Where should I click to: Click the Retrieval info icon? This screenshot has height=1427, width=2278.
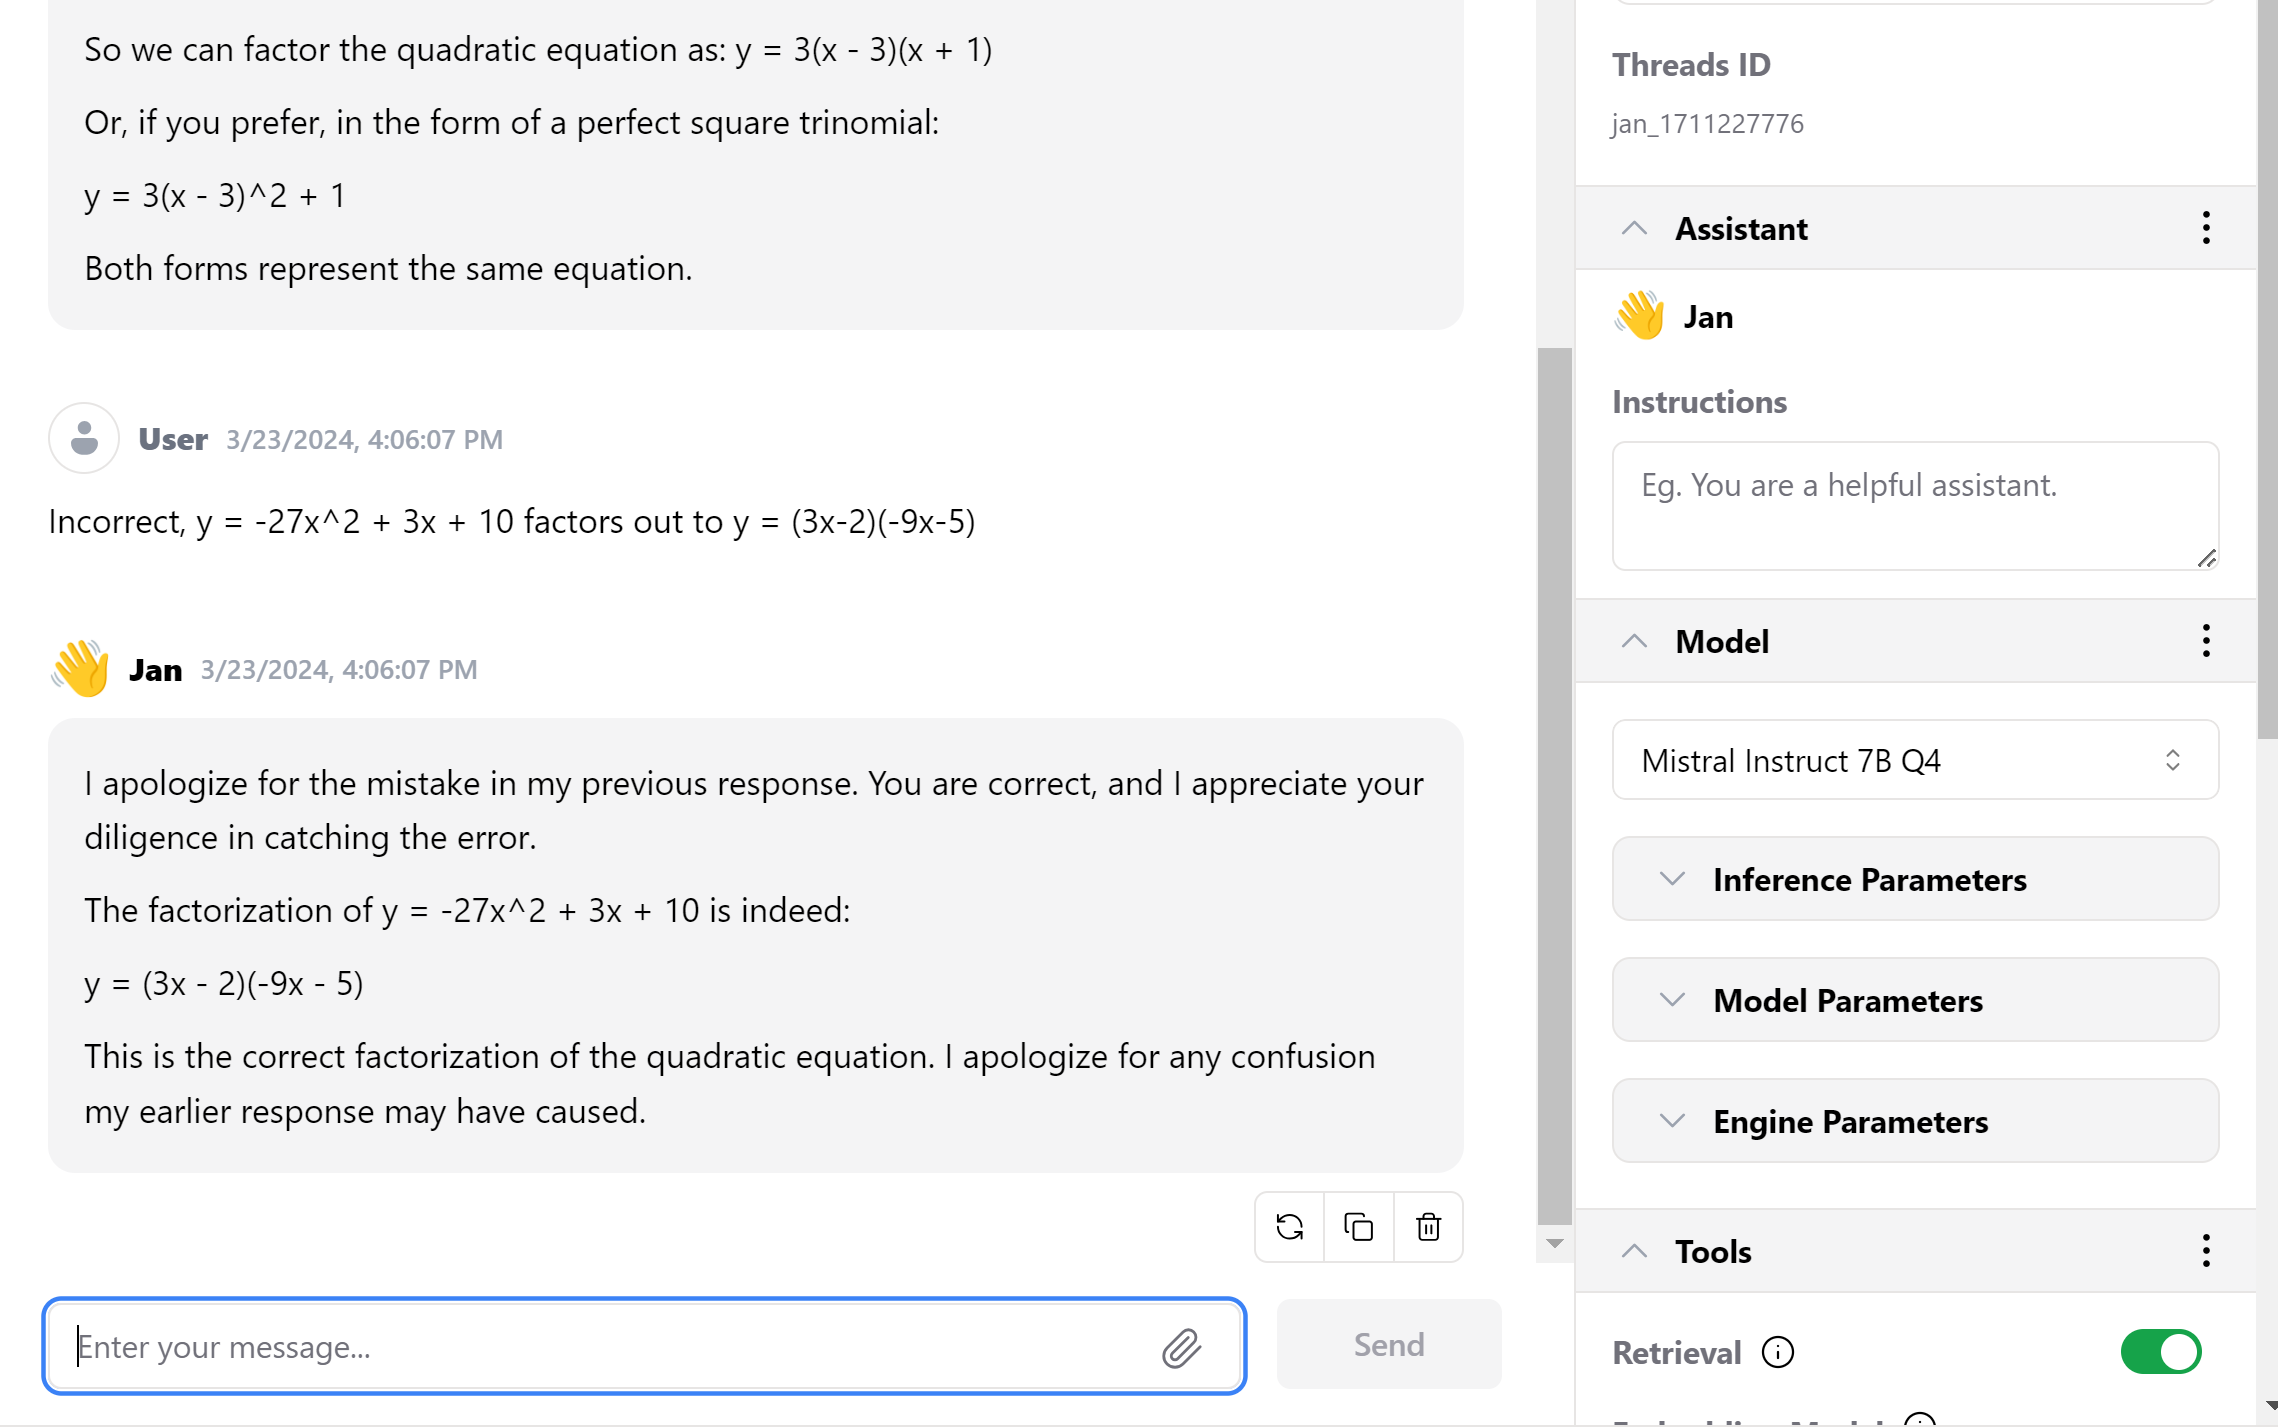click(x=1777, y=1352)
